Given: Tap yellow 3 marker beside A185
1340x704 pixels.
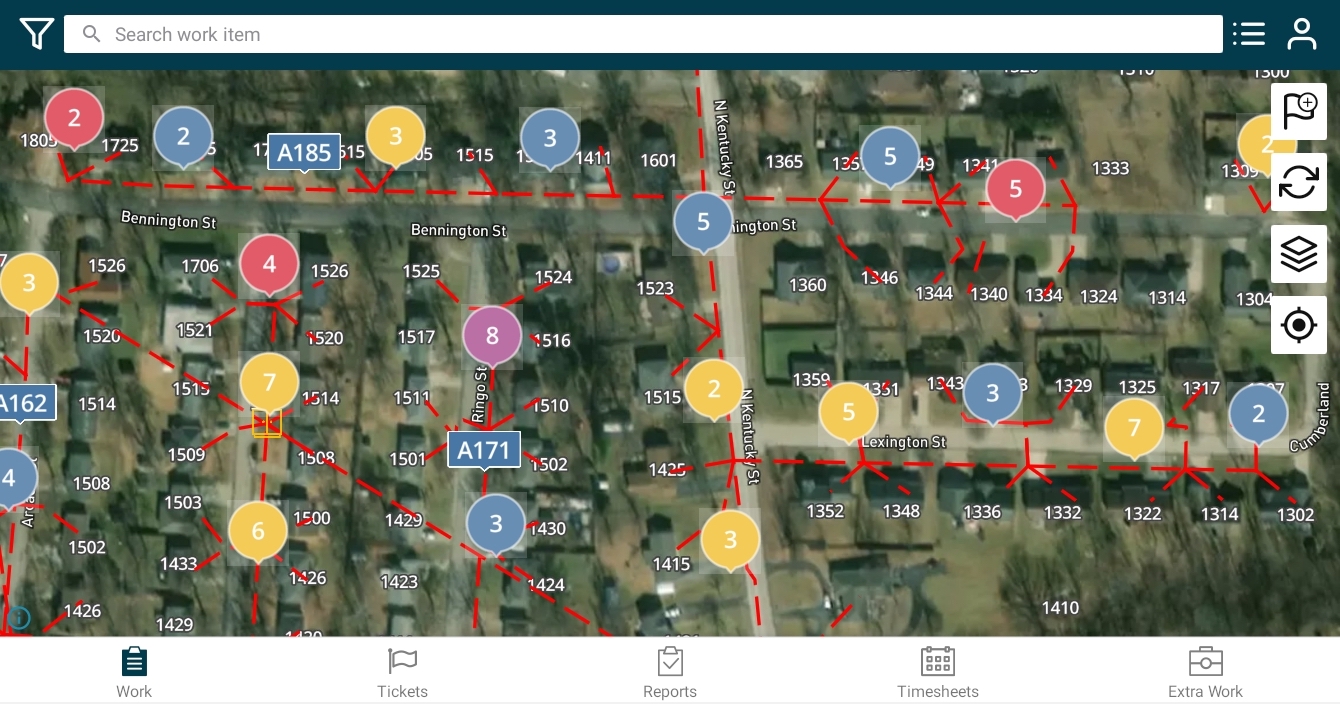Looking at the screenshot, I should click(395, 138).
